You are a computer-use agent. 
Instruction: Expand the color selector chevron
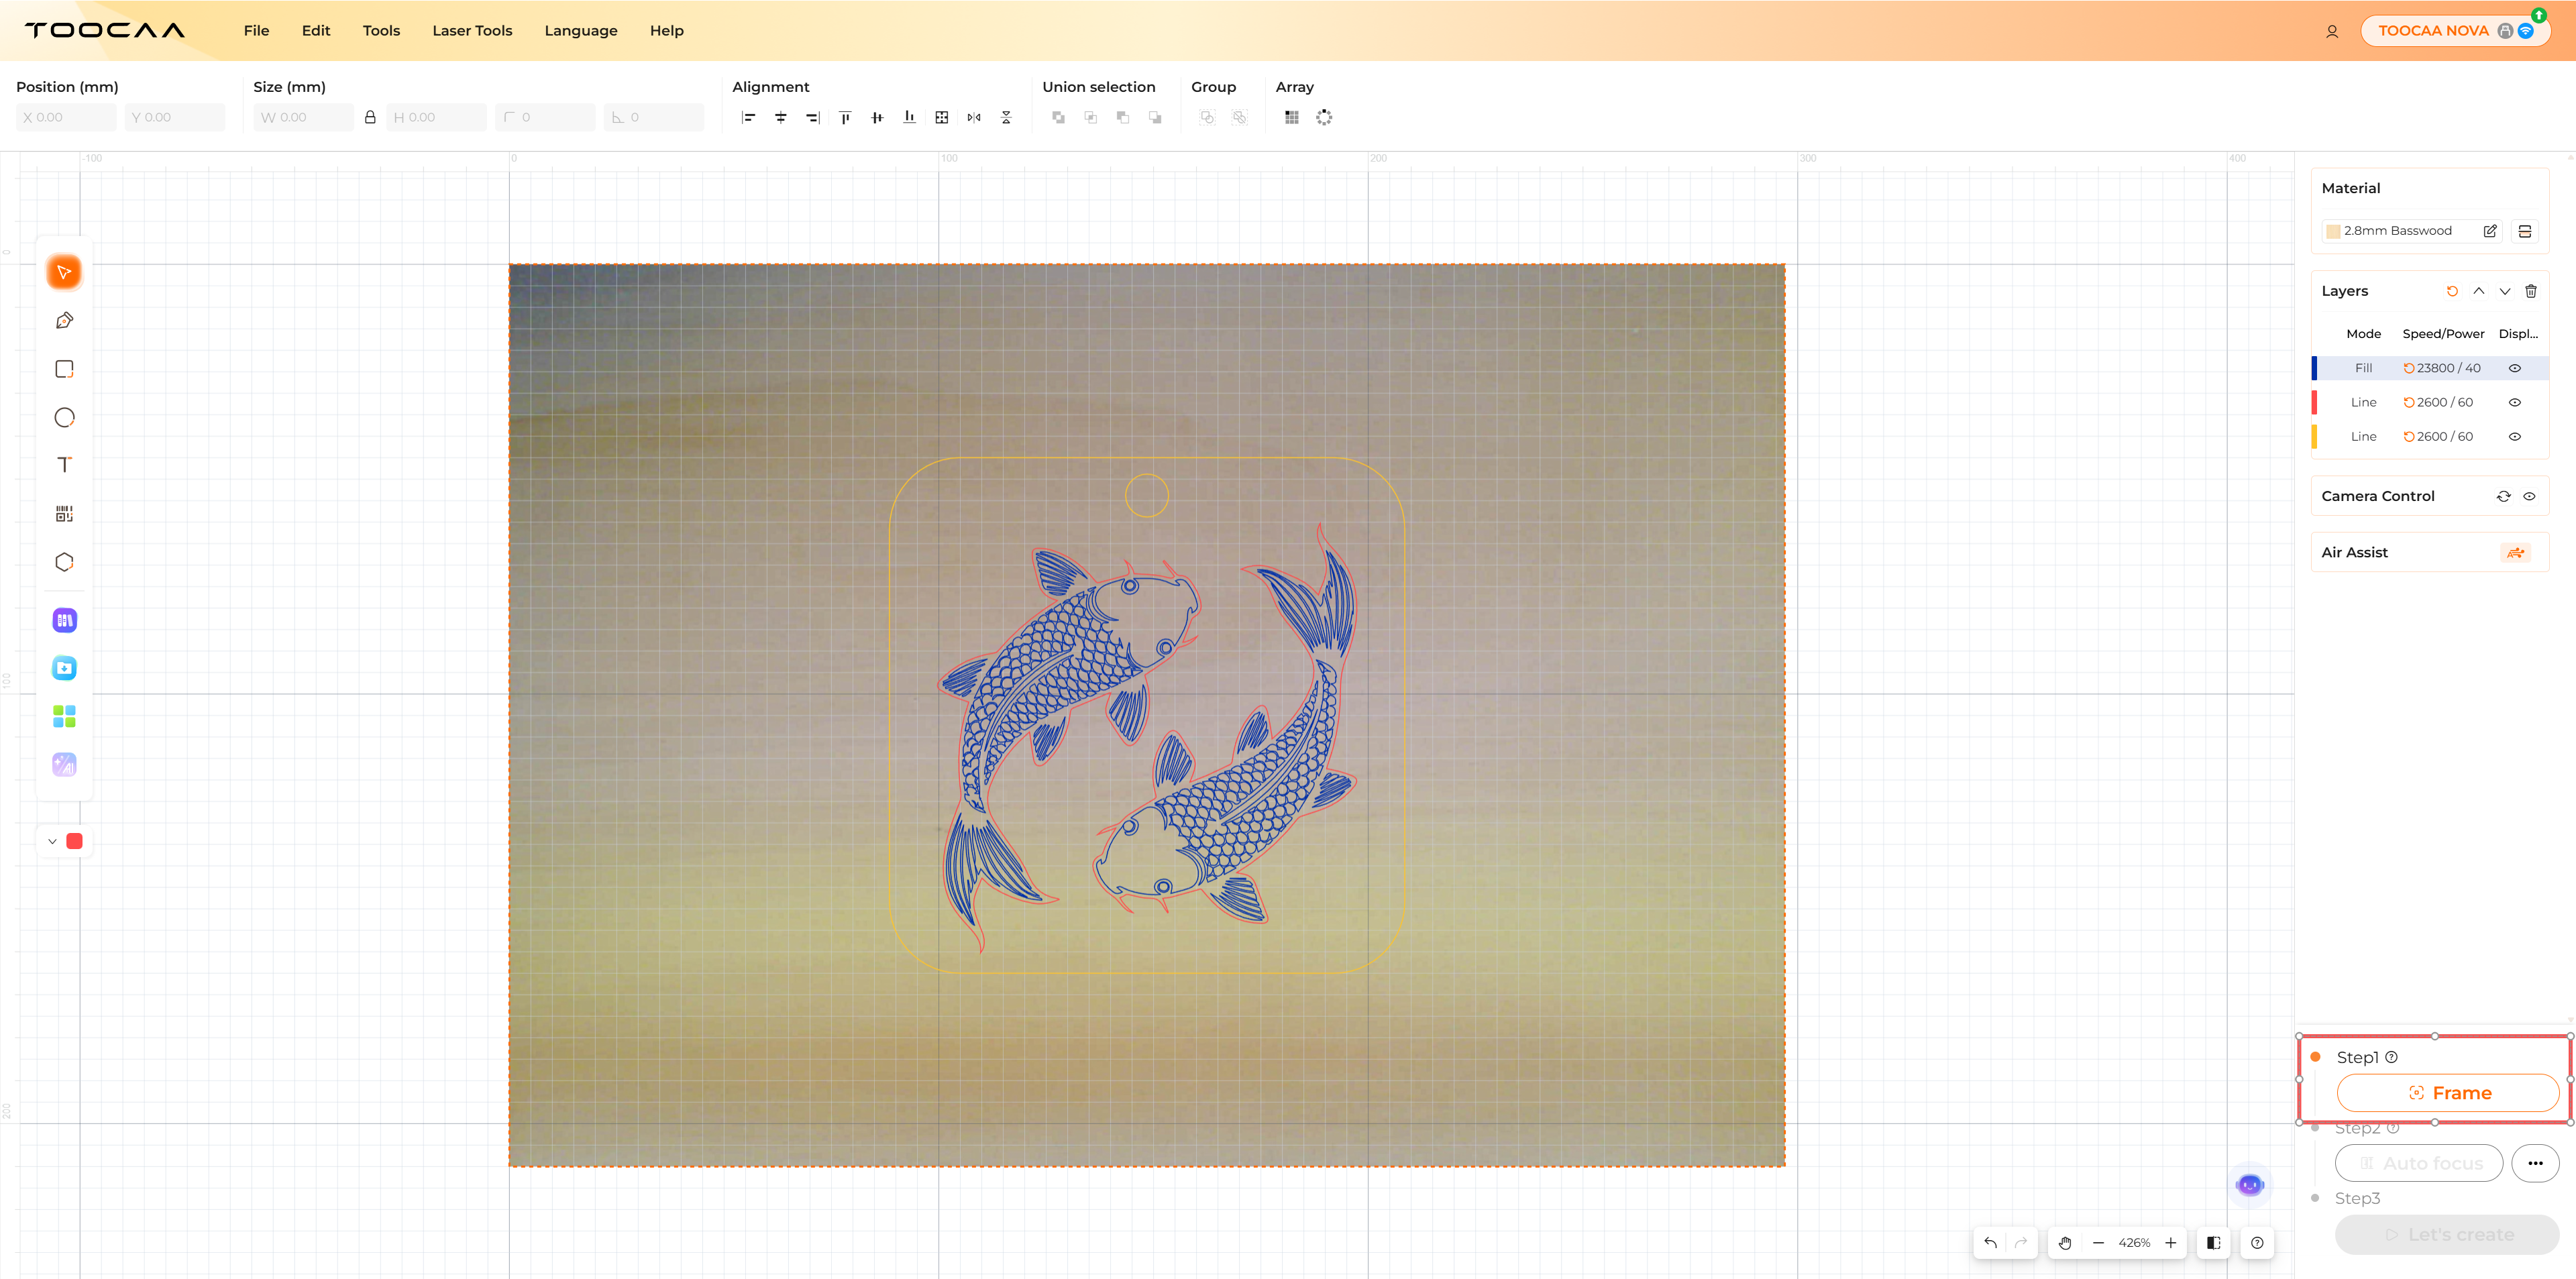pos(52,841)
